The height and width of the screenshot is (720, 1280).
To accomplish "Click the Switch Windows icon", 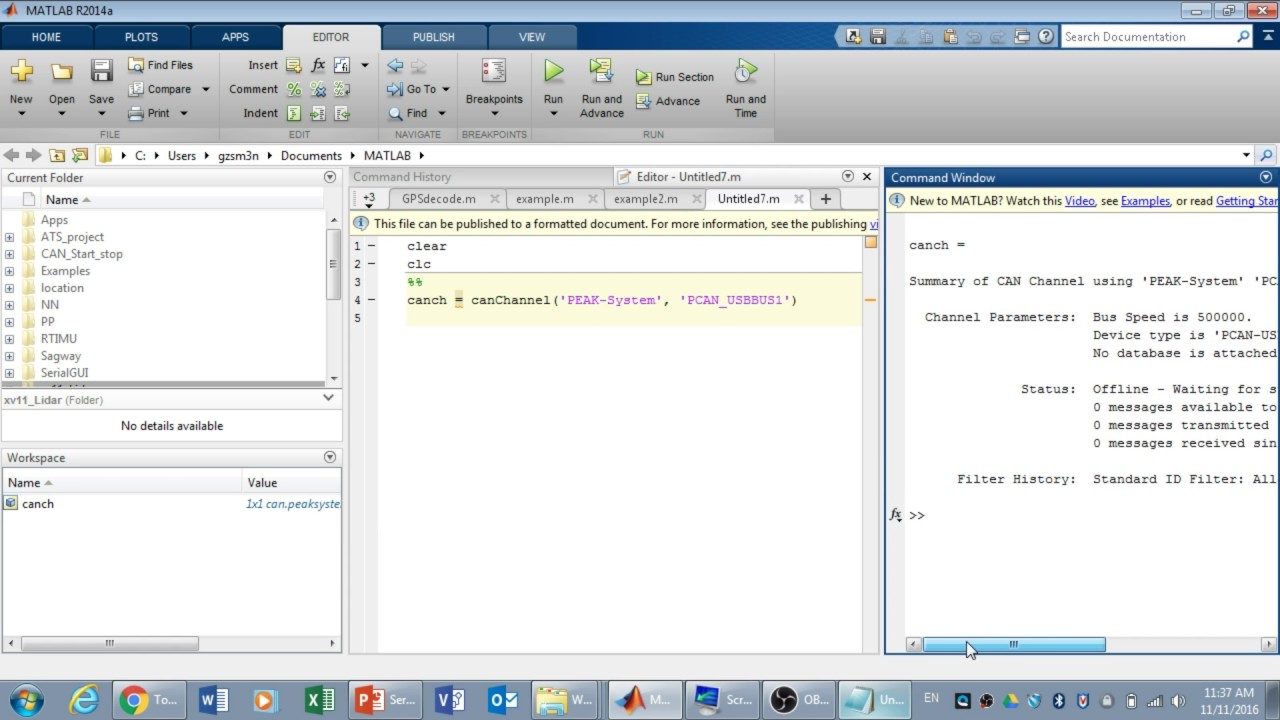I will coord(1021,36).
